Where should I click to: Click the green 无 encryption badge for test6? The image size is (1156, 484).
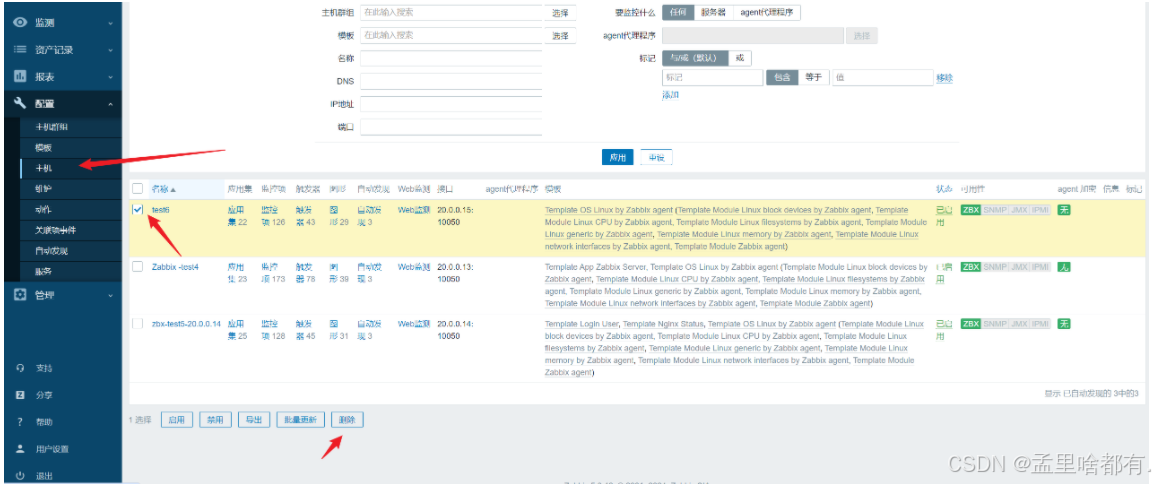1064,210
